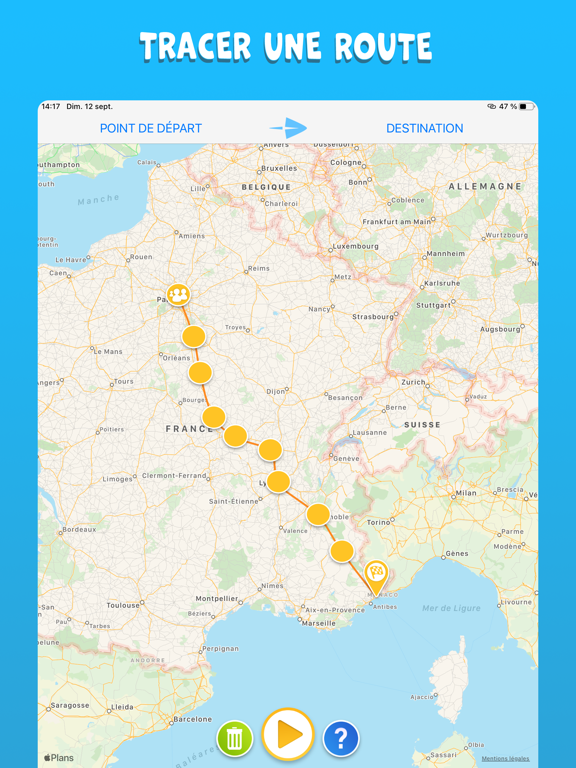Click the Toulouse city label
Screen dimensions: 576x768
[x=123, y=605]
